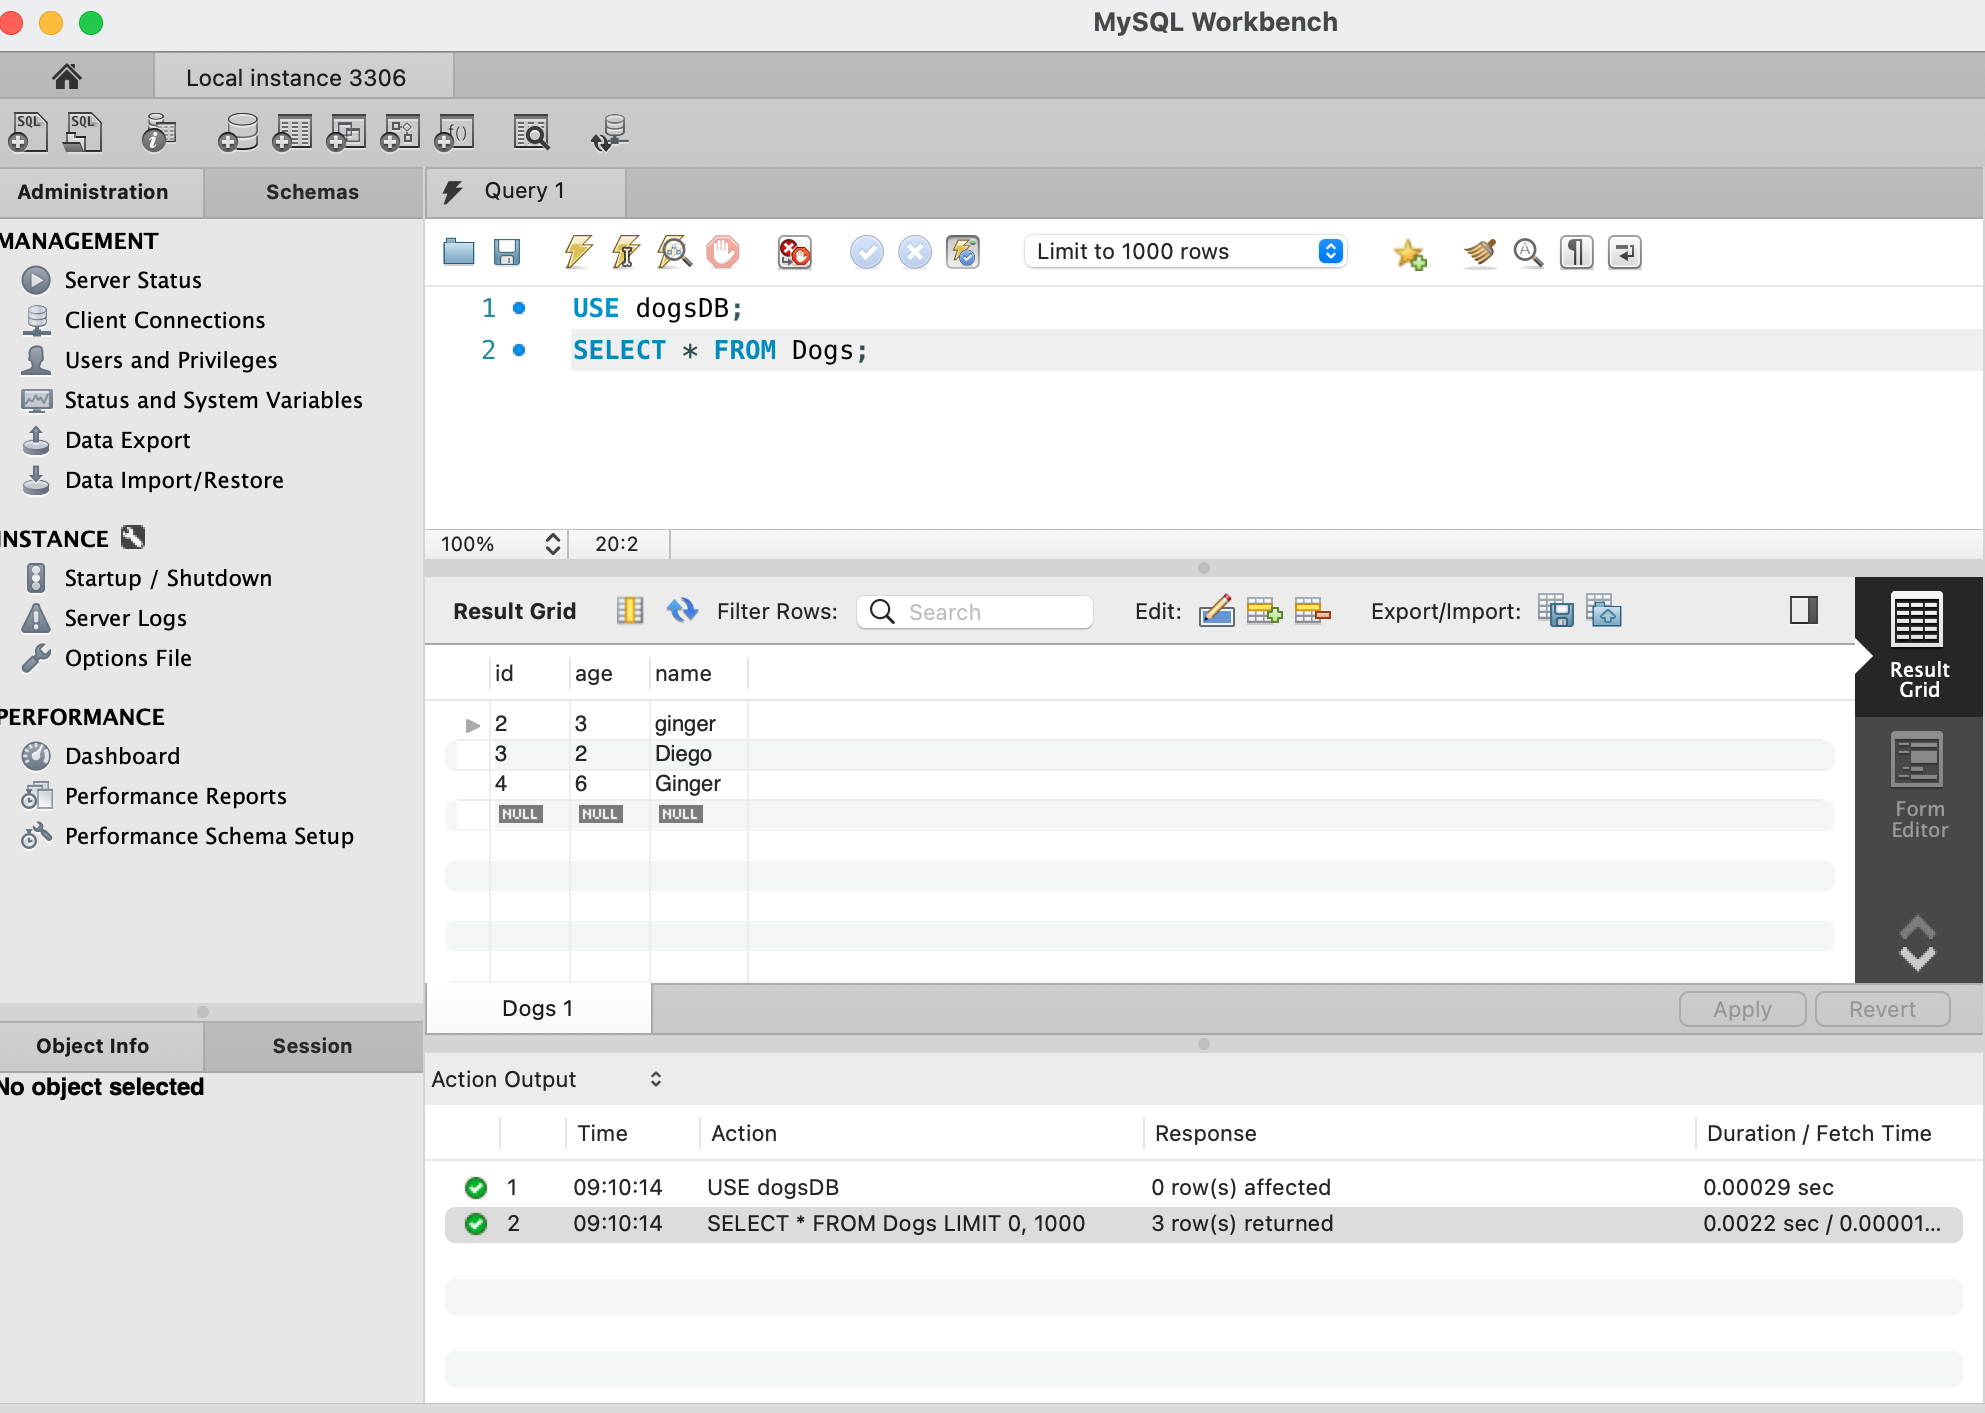Image resolution: width=1985 pixels, height=1413 pixels.
Task: Open the Limit to 1000 rows dropdown
Action: pyautogui.click(x=1186, y=251)
